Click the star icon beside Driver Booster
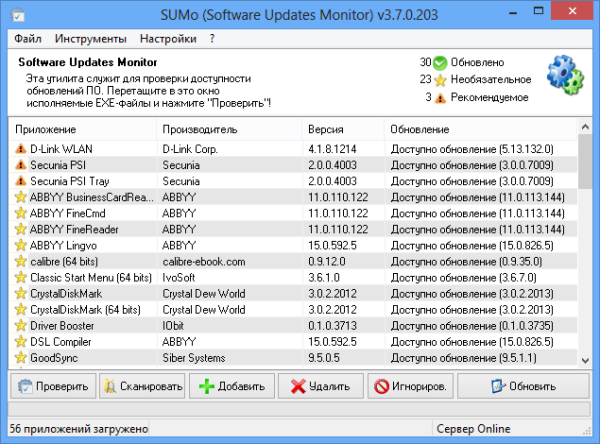600x444 pixels. tap(21, 326)
